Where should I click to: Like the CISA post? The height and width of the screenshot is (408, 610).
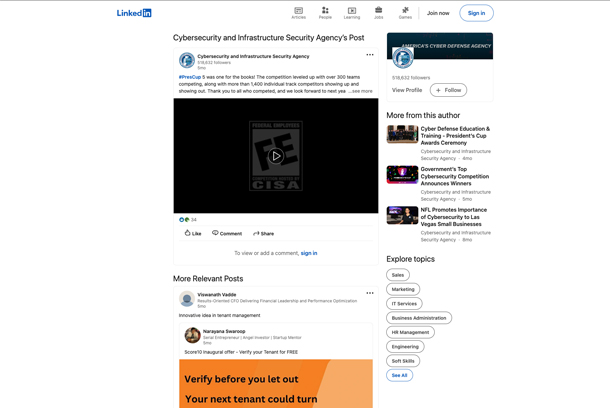[193, 233]
